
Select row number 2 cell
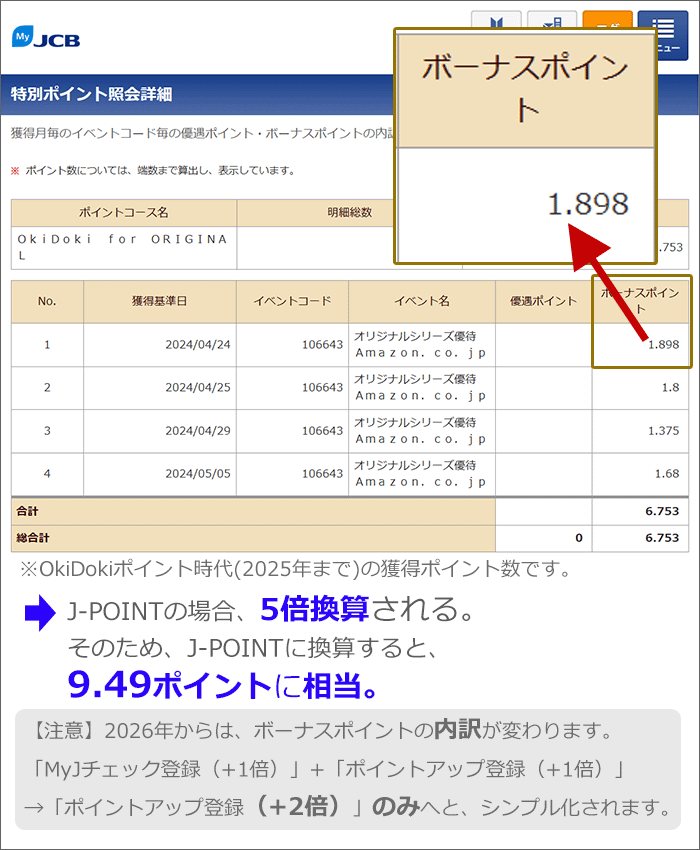(47, 388)
